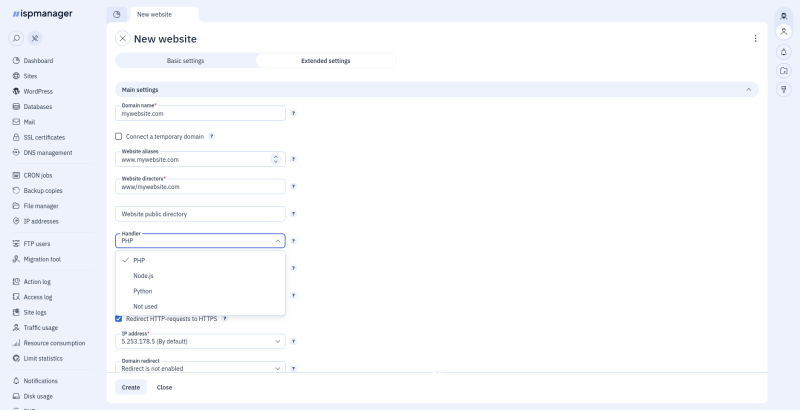Click the Create button
Screen dimensions: 800x410
[131, 388]
